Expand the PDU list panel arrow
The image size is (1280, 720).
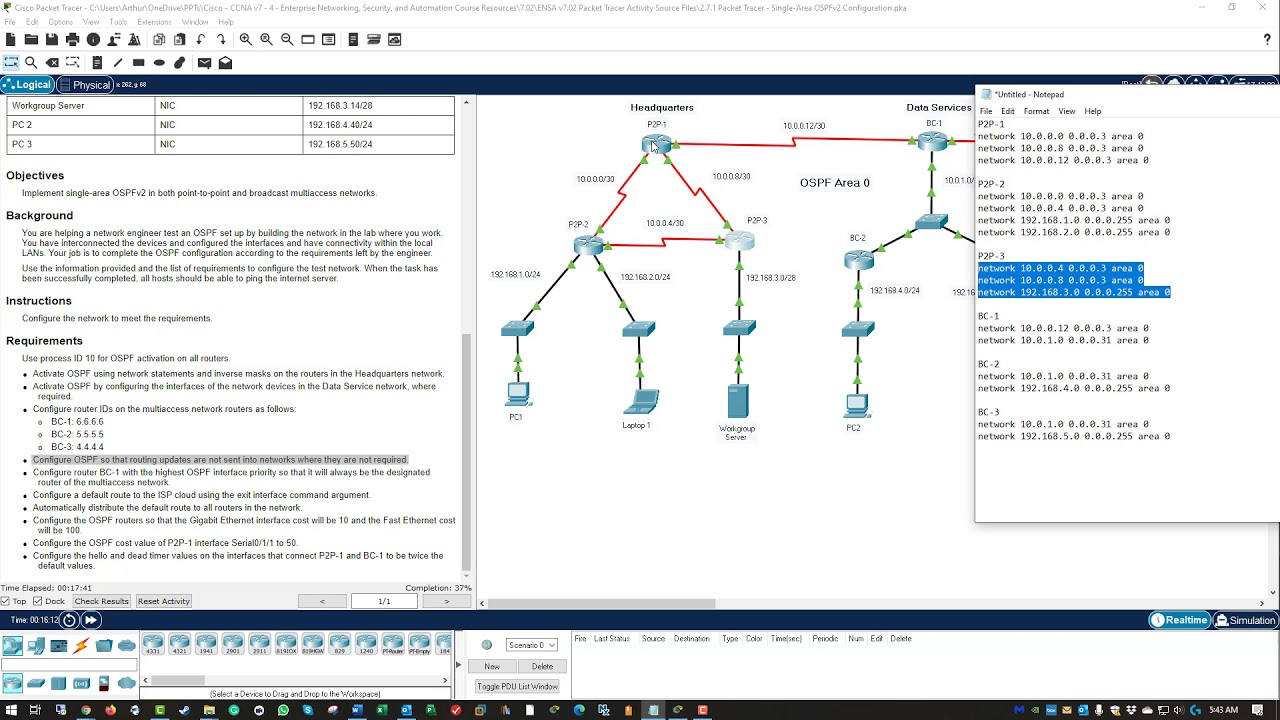[458, 665]
